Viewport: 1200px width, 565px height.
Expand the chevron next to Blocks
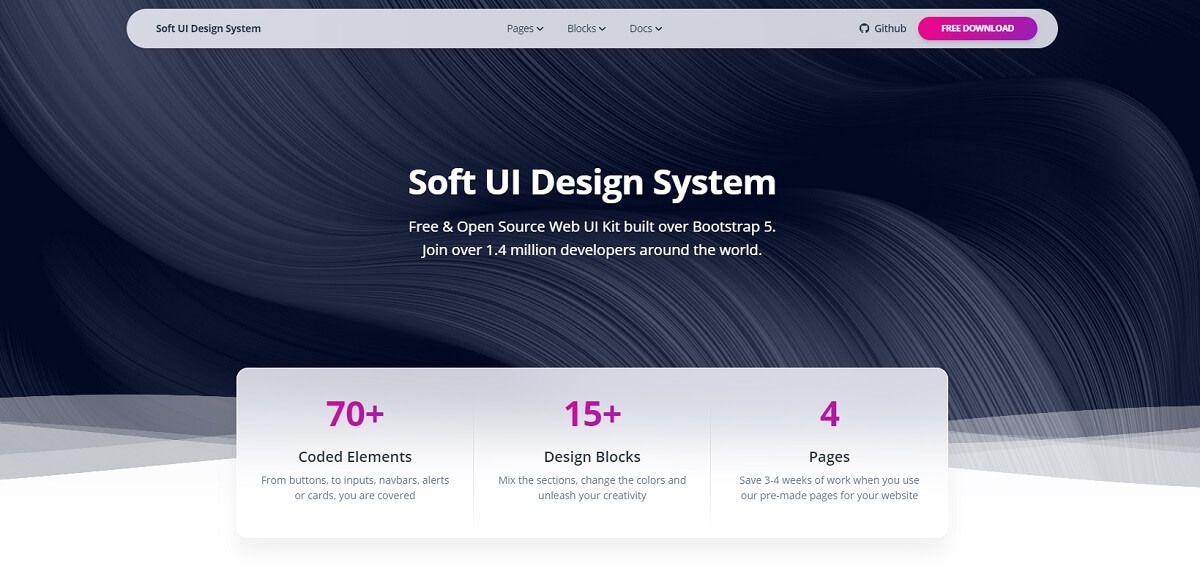[603, 29]
